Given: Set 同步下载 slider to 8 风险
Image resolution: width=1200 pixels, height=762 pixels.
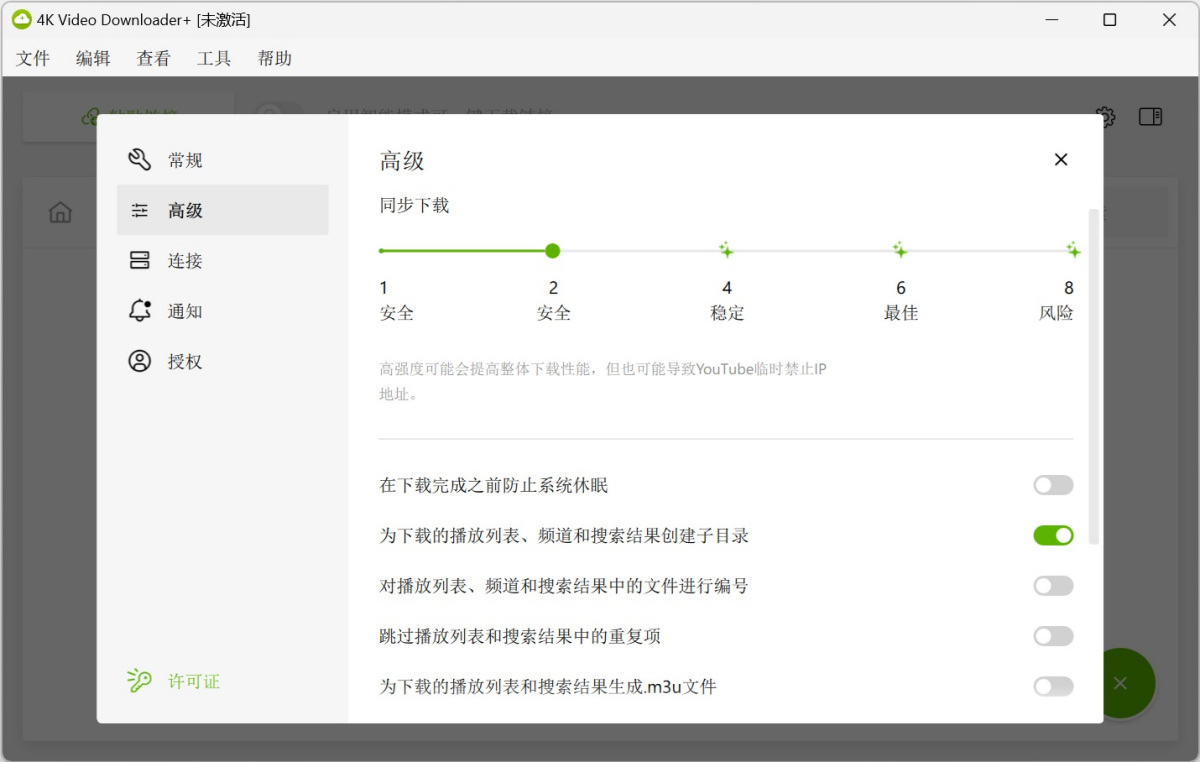Looking at the screenshot, I should click(x=1072, y=250).
